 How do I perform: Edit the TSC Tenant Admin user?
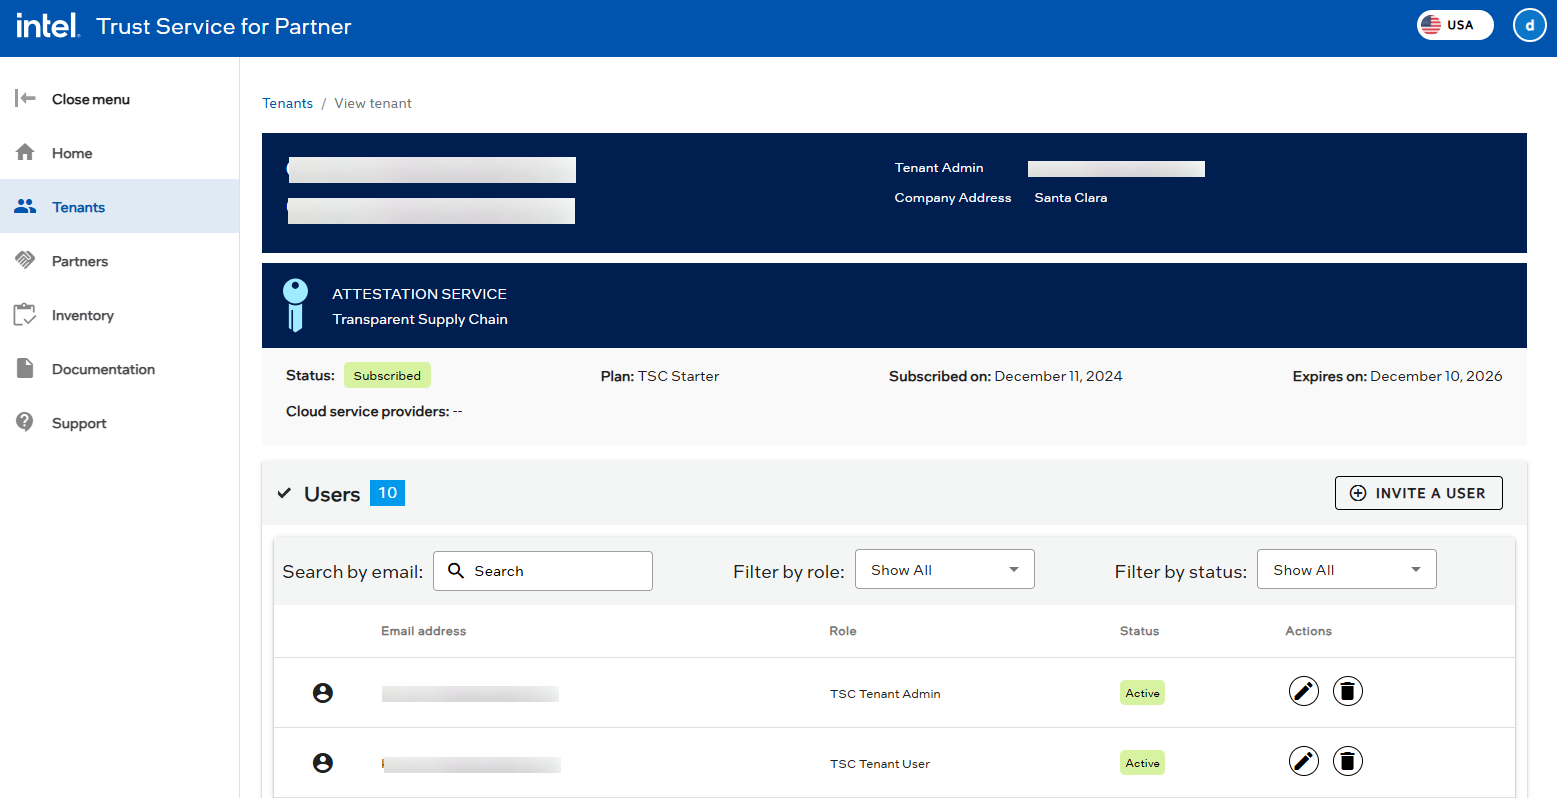pyautogui.click(x=1303, y=691)
